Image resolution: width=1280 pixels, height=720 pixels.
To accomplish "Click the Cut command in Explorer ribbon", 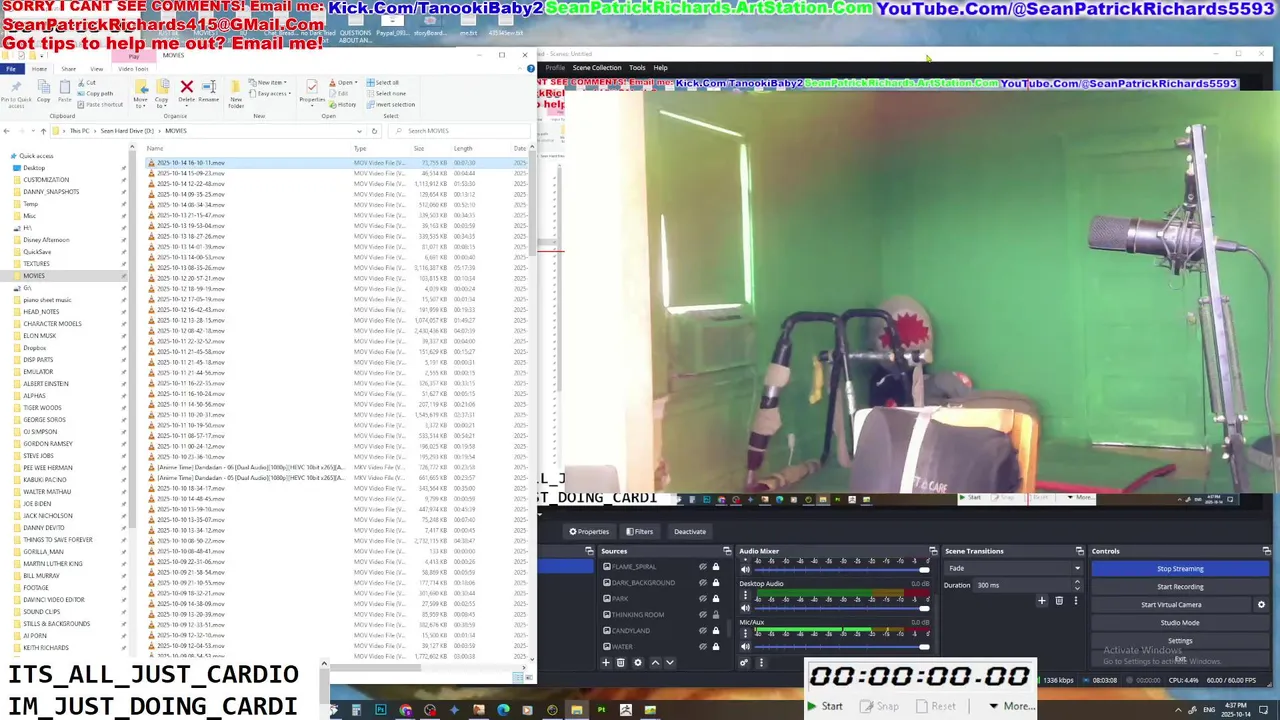I will [87, 82].
